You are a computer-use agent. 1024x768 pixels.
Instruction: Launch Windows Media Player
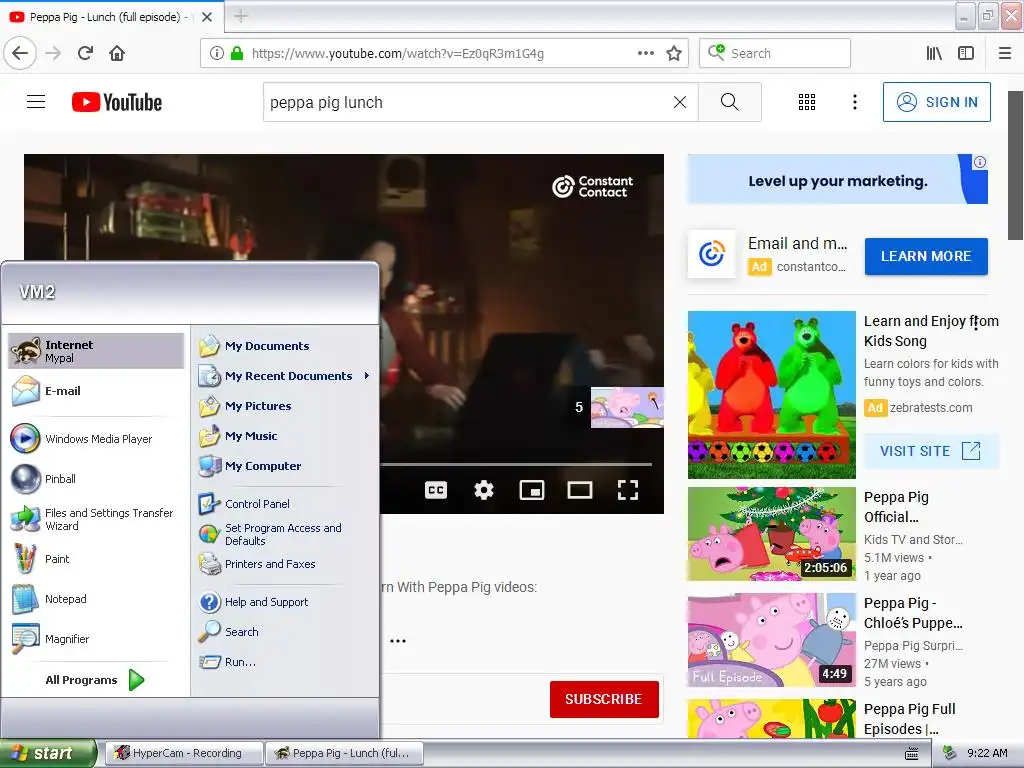pos(96,439)
